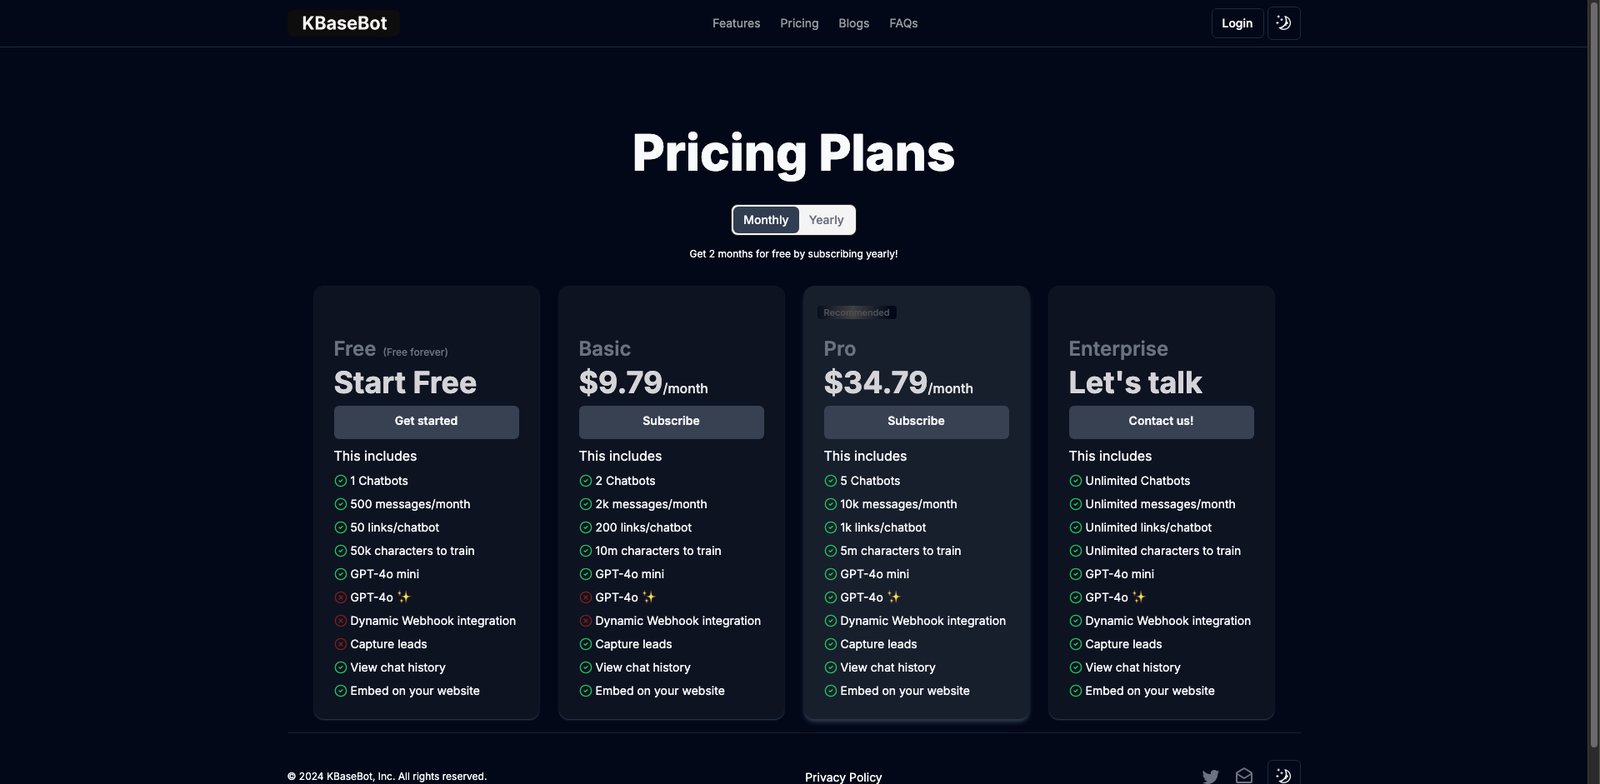Click Contact us! on the Enterprise plan
Image resolution: width=1600 pixels, height=784 pixels.
click(1161, 421)
